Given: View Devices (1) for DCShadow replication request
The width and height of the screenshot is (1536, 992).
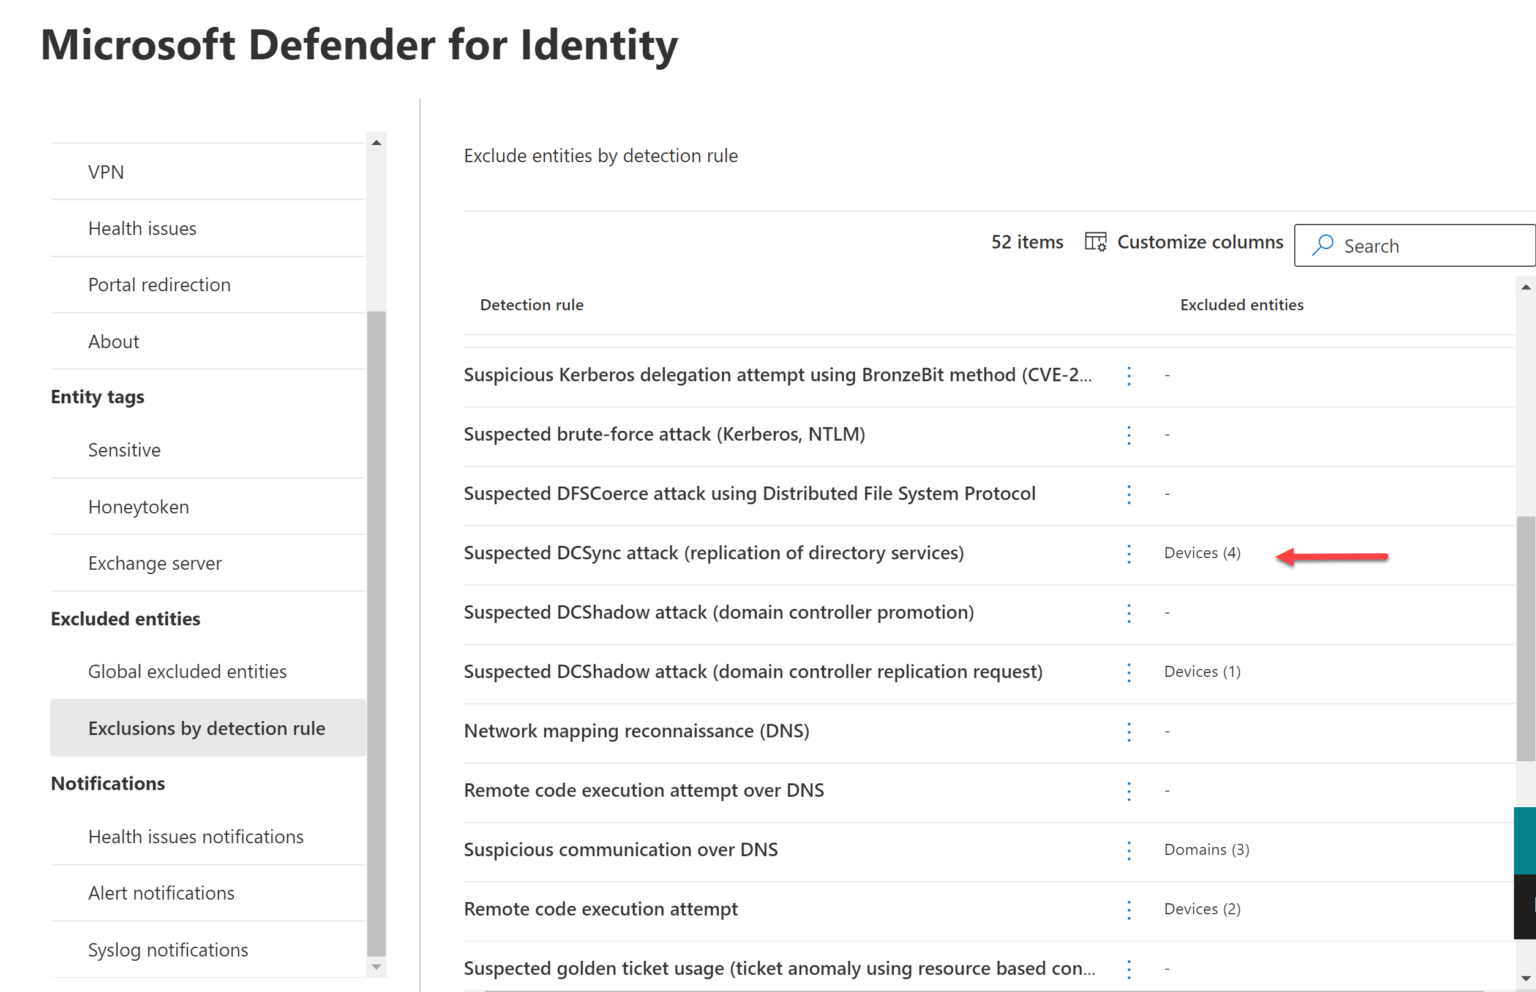Looking at the screenshot, I should click(1202, 671).
